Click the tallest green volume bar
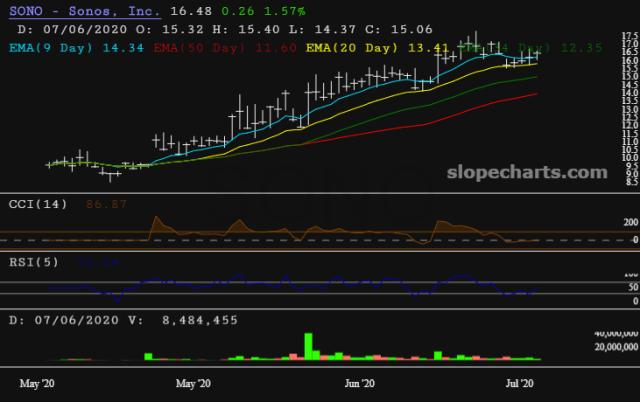This screenshot has width=640, height=402. tap(309, 345)
